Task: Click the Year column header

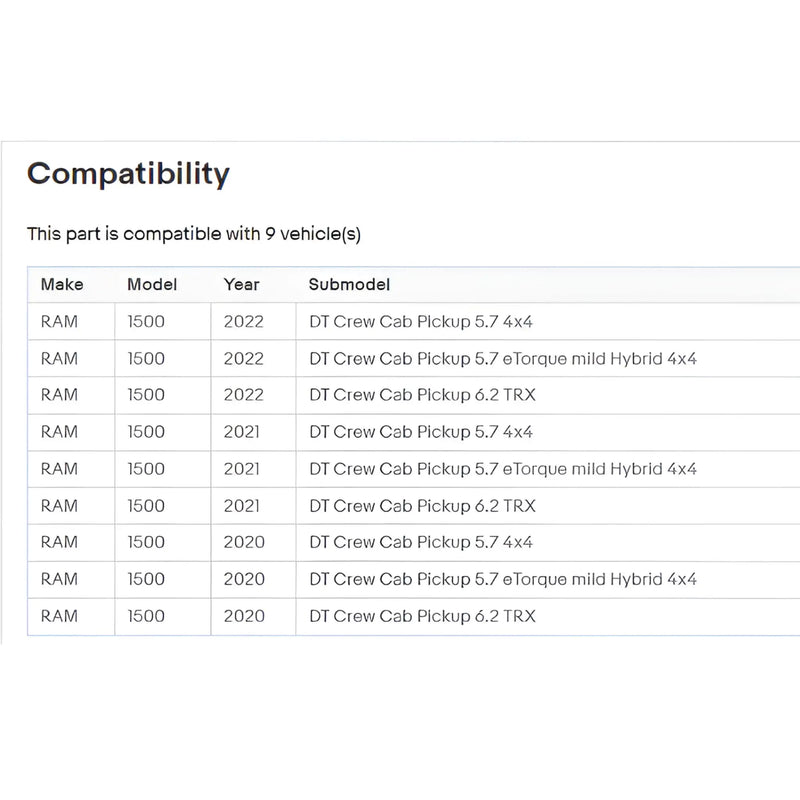Action: (x=241, y=284)
